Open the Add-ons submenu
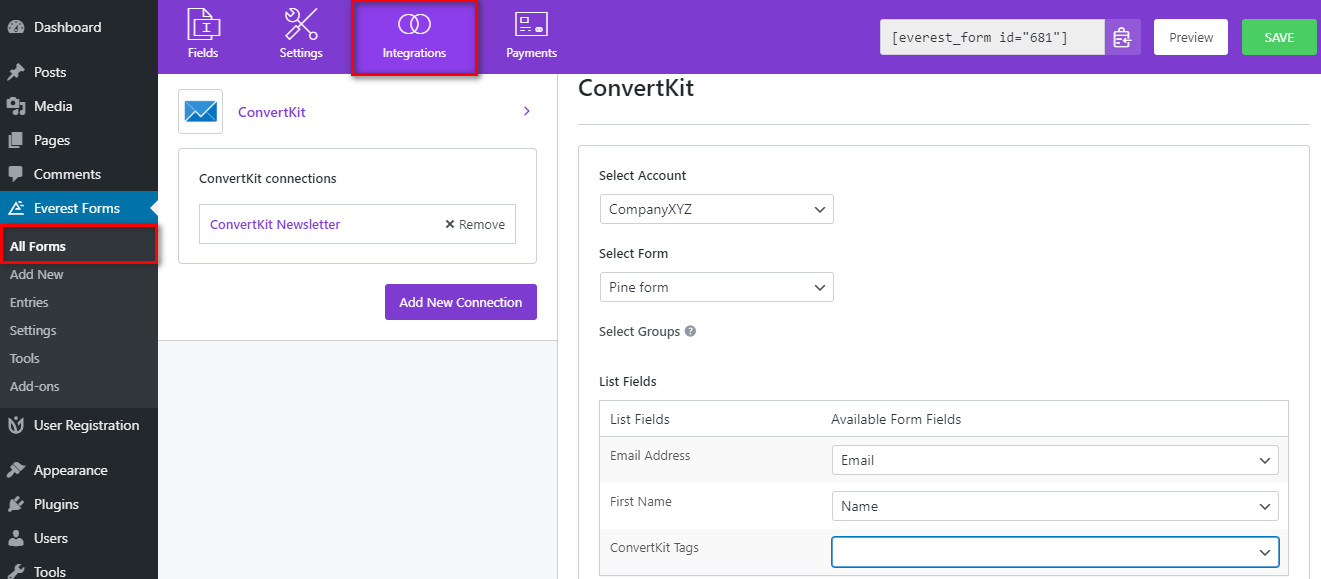 coord(35,386)
